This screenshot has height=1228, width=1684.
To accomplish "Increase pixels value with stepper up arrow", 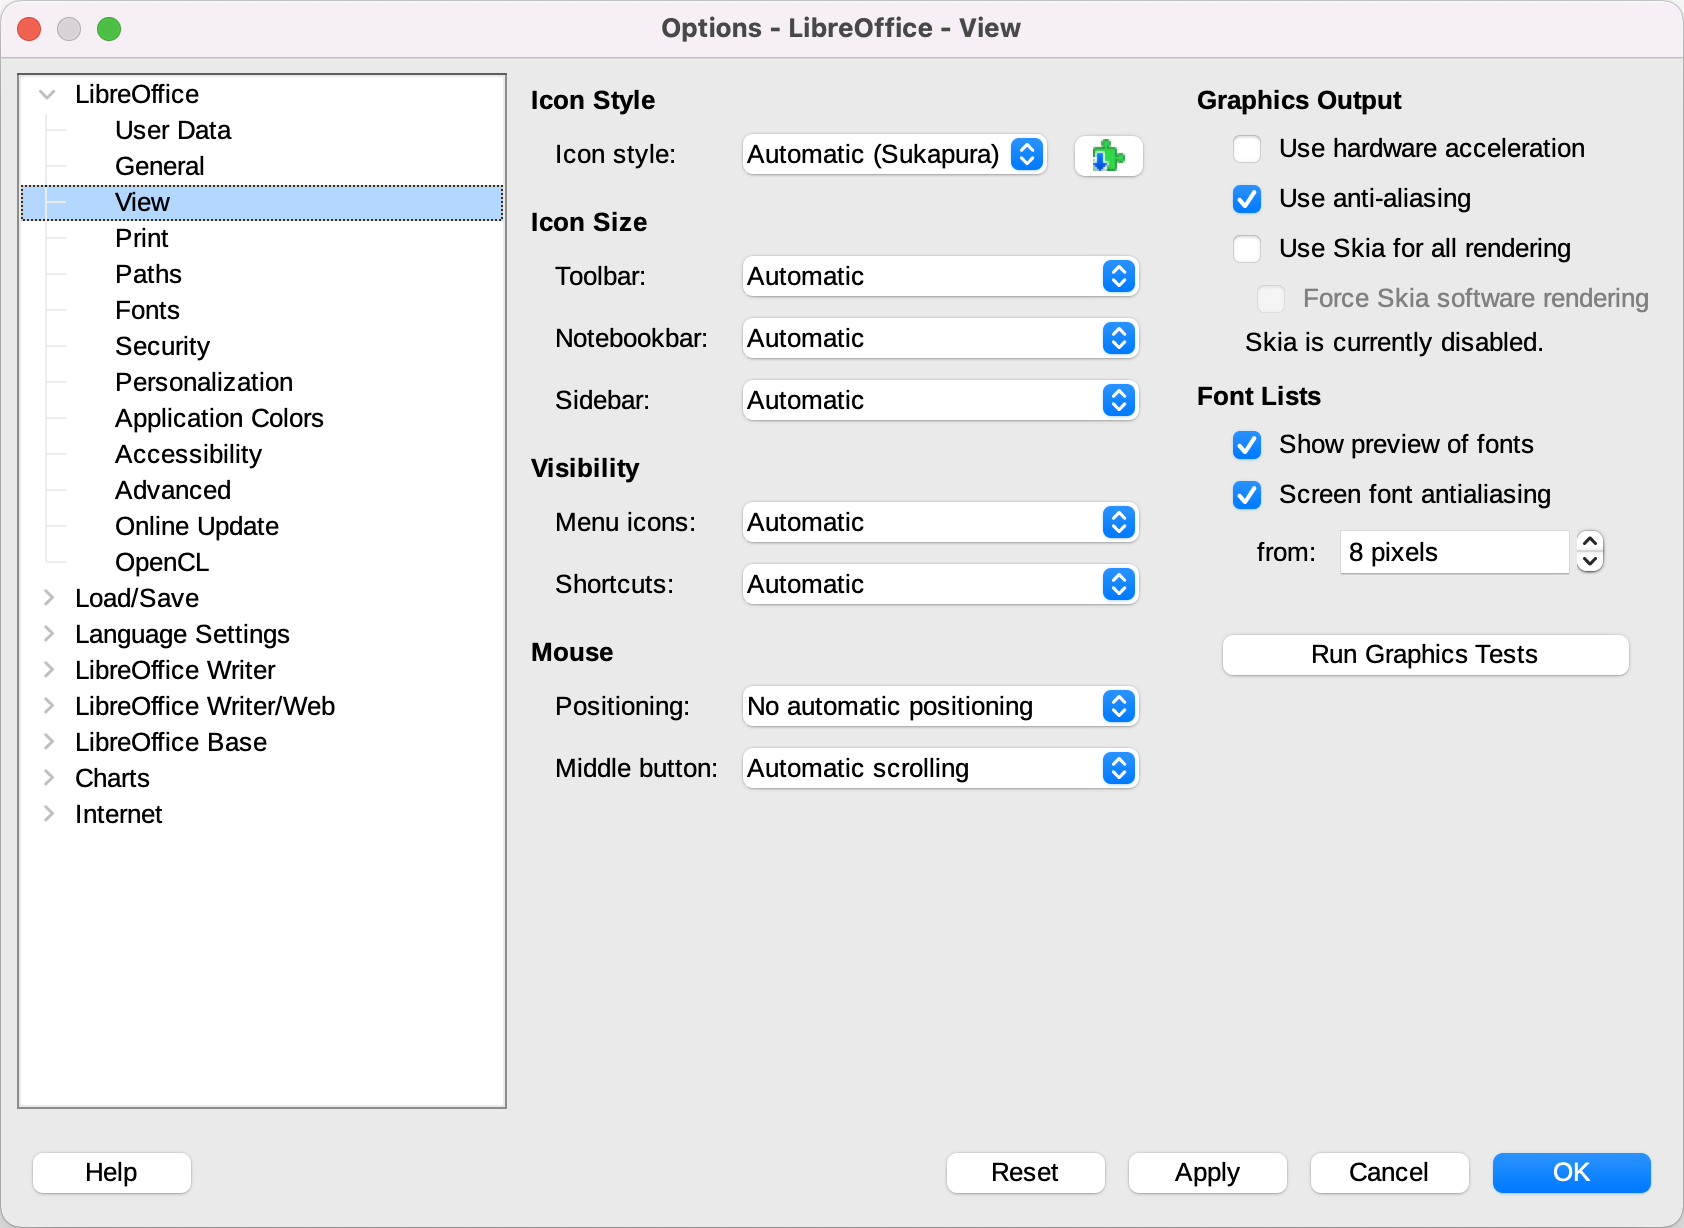I will pyautogui.click(x=1590, y=542).
